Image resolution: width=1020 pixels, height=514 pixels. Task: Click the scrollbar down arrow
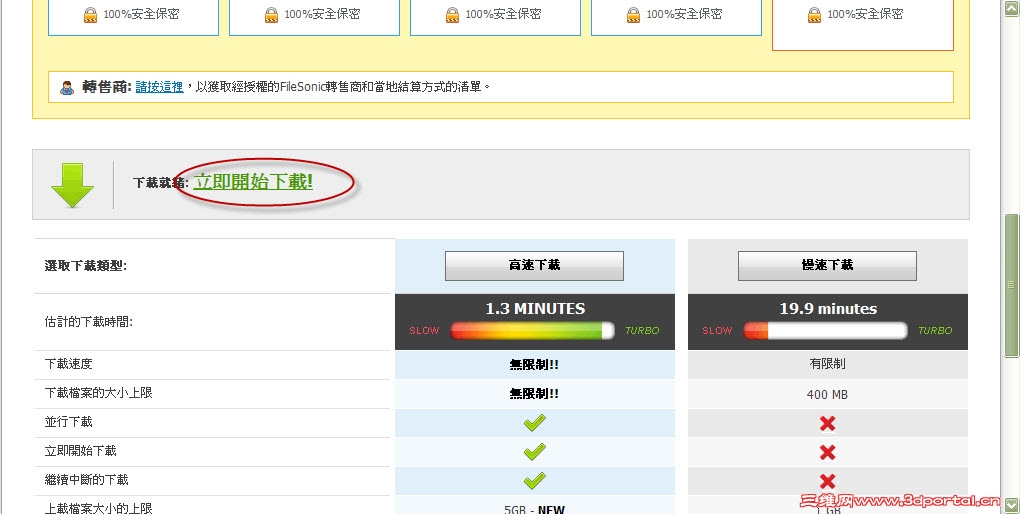tap(1012, 504)
